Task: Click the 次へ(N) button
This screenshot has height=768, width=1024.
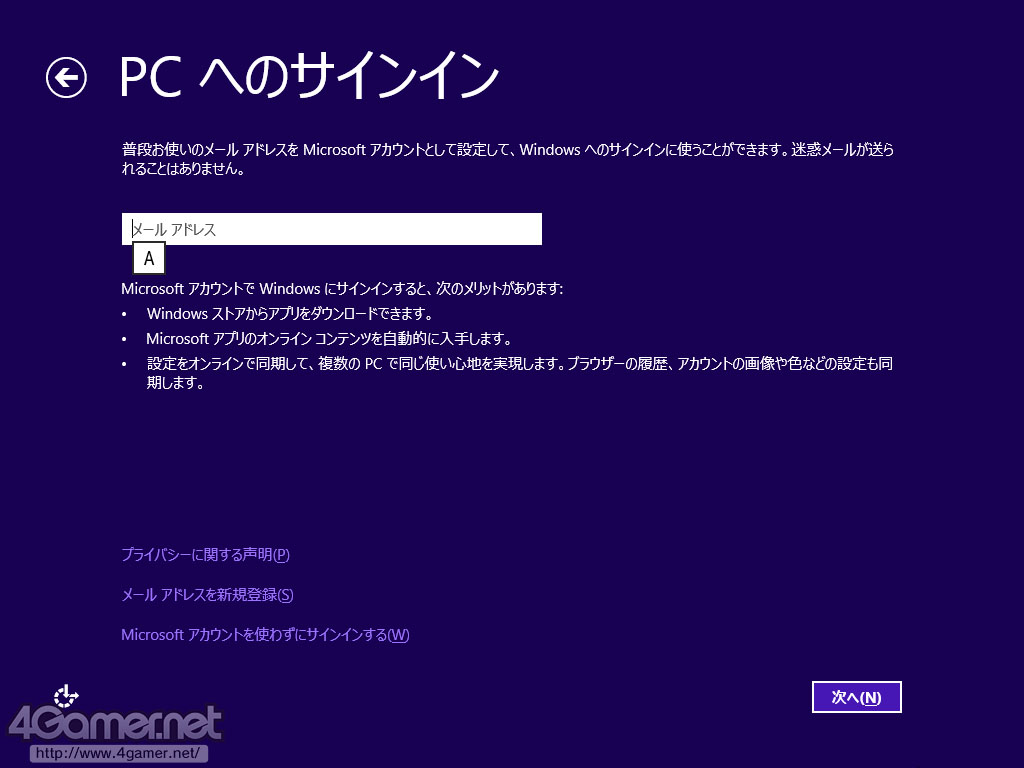Action: click(856, 697)
